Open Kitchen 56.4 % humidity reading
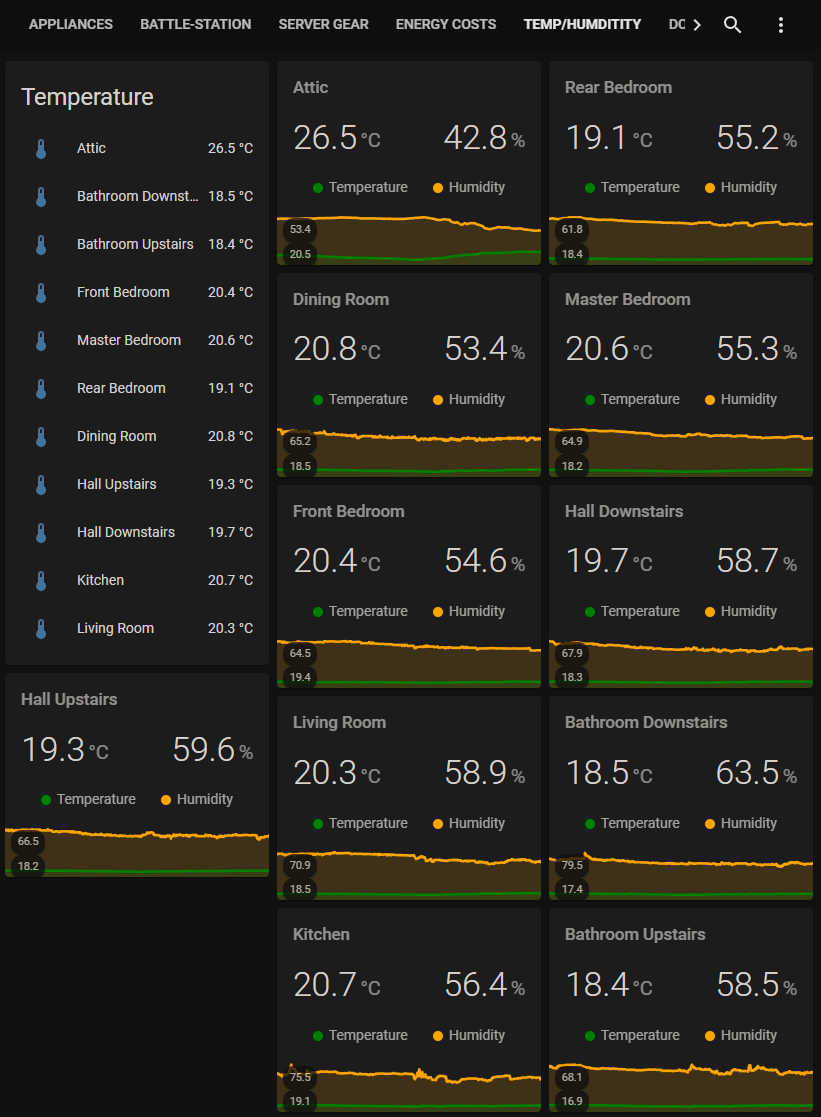Image resolution: width=821 pixels, height=1117 pixels. (485, 985)
